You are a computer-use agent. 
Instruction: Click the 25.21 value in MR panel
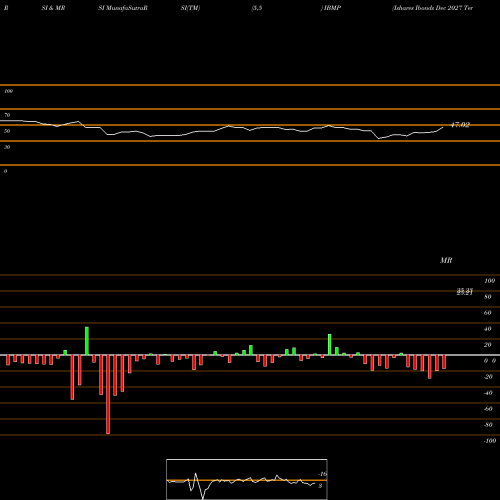click(465, 292)
